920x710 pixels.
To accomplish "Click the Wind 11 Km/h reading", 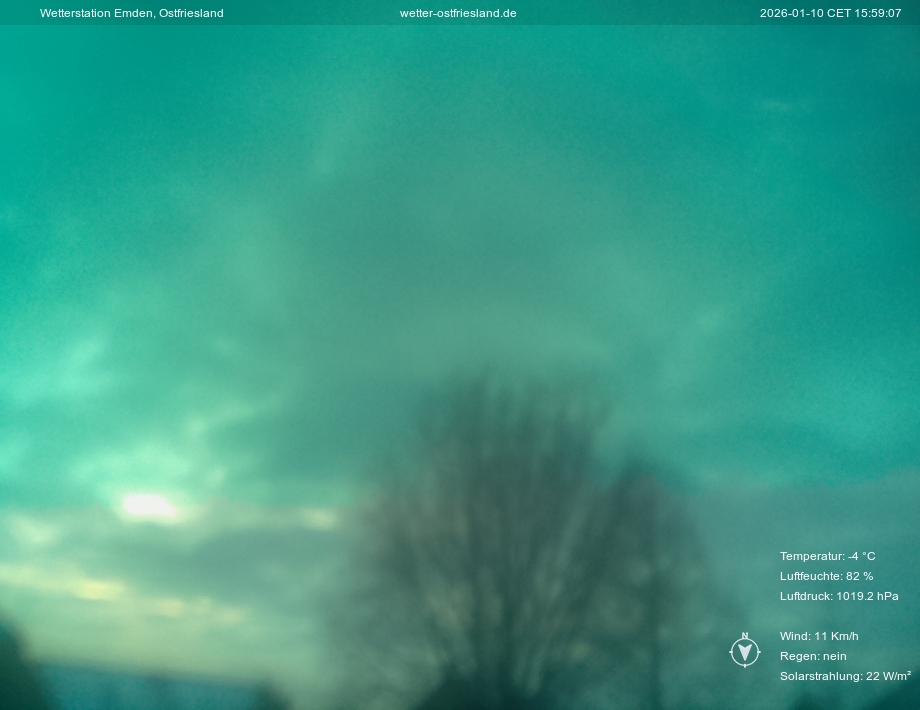I will [819, 636].
